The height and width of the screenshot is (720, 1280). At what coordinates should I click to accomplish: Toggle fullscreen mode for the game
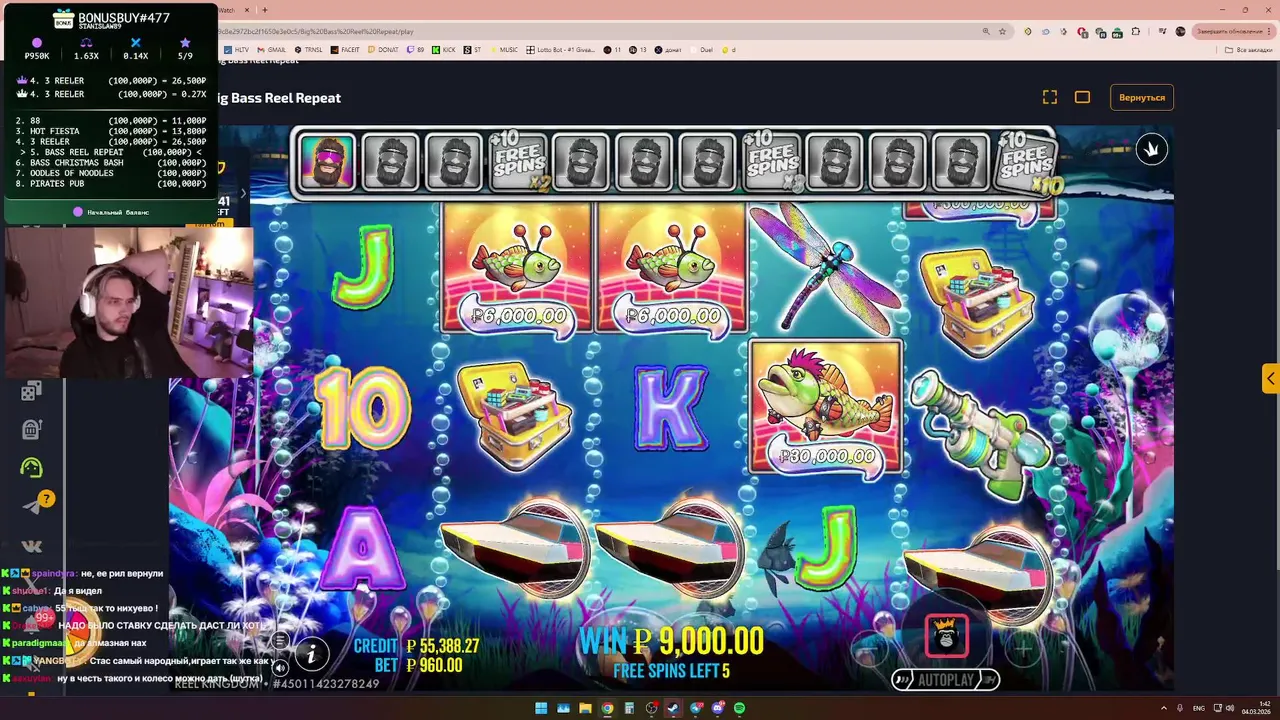[1049, 97]
